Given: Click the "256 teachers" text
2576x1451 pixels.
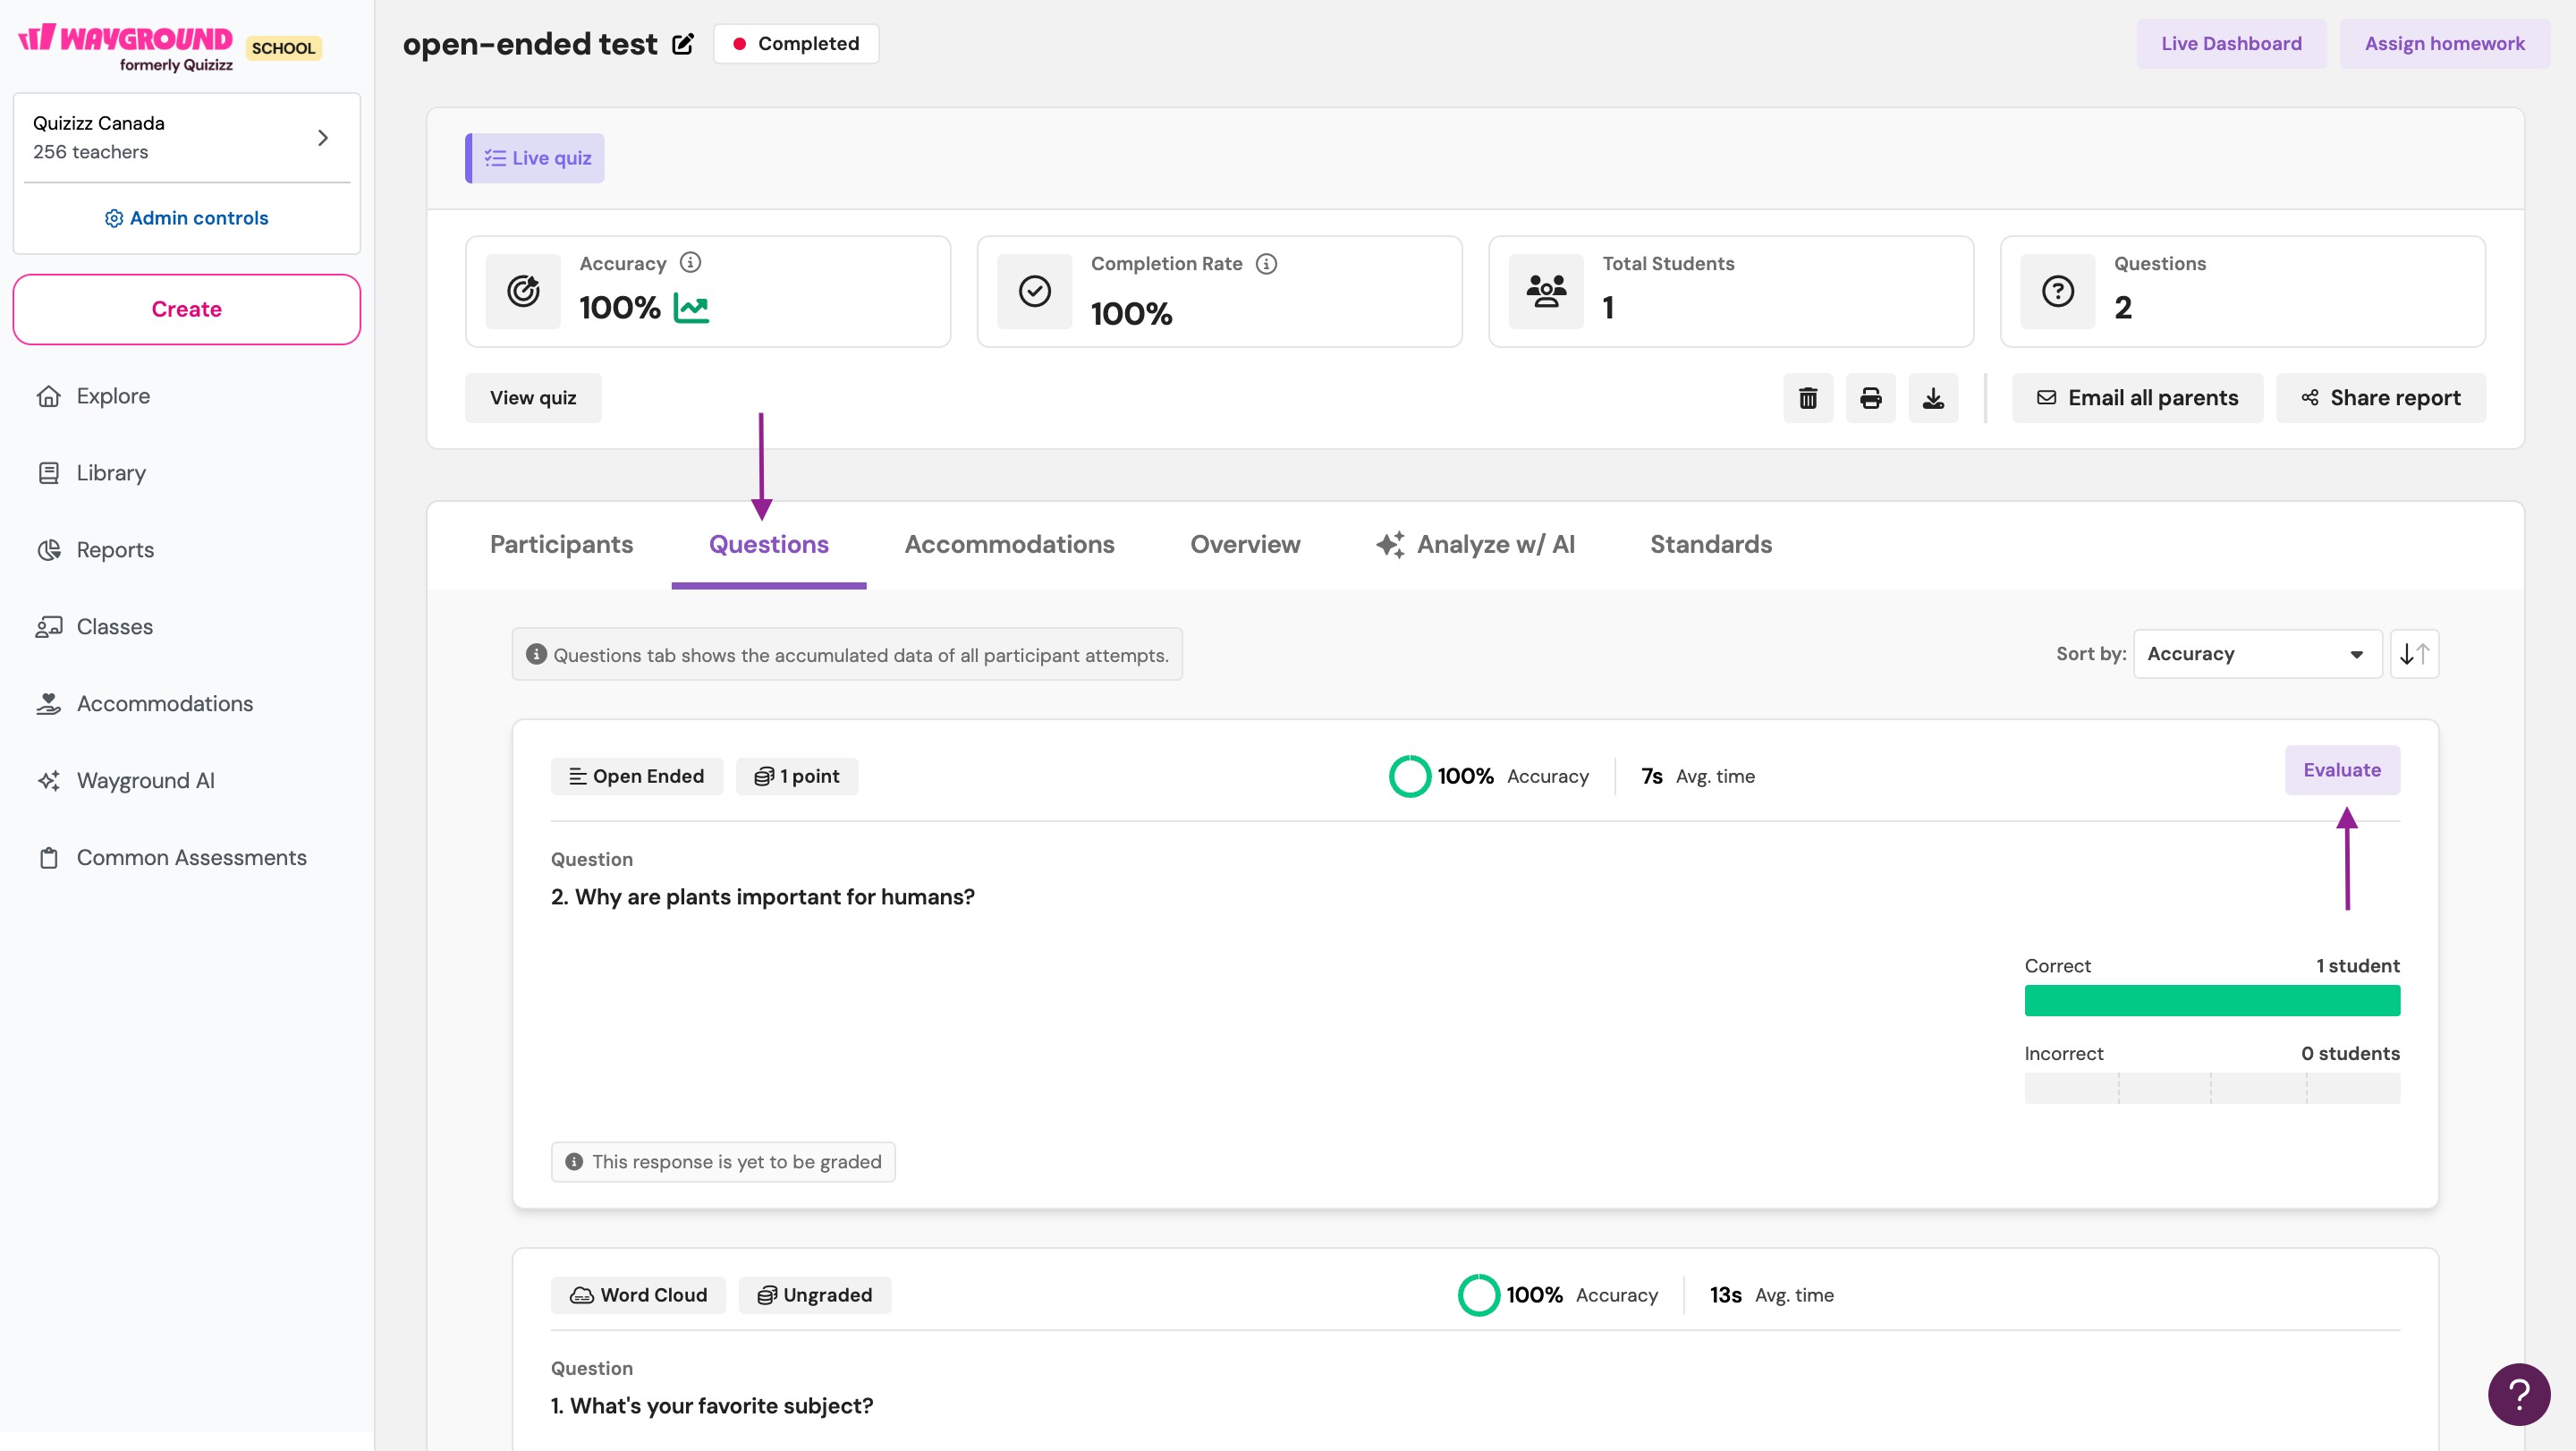Looking at the screenshot, I should [x=90, y=152].
